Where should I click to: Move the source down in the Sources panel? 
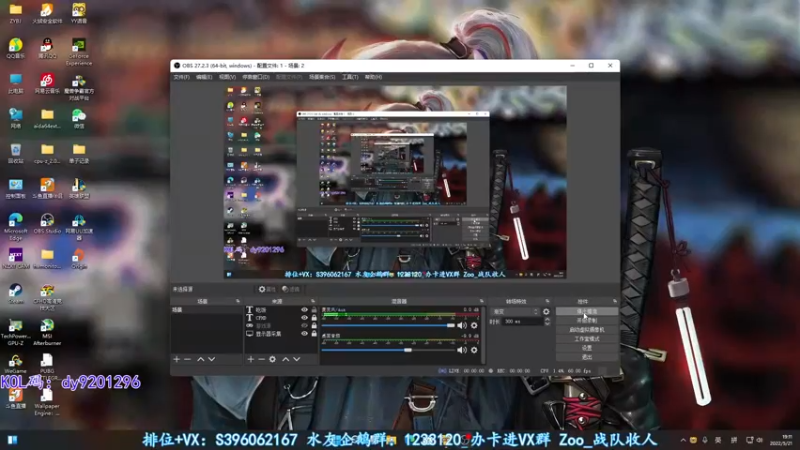296,359
